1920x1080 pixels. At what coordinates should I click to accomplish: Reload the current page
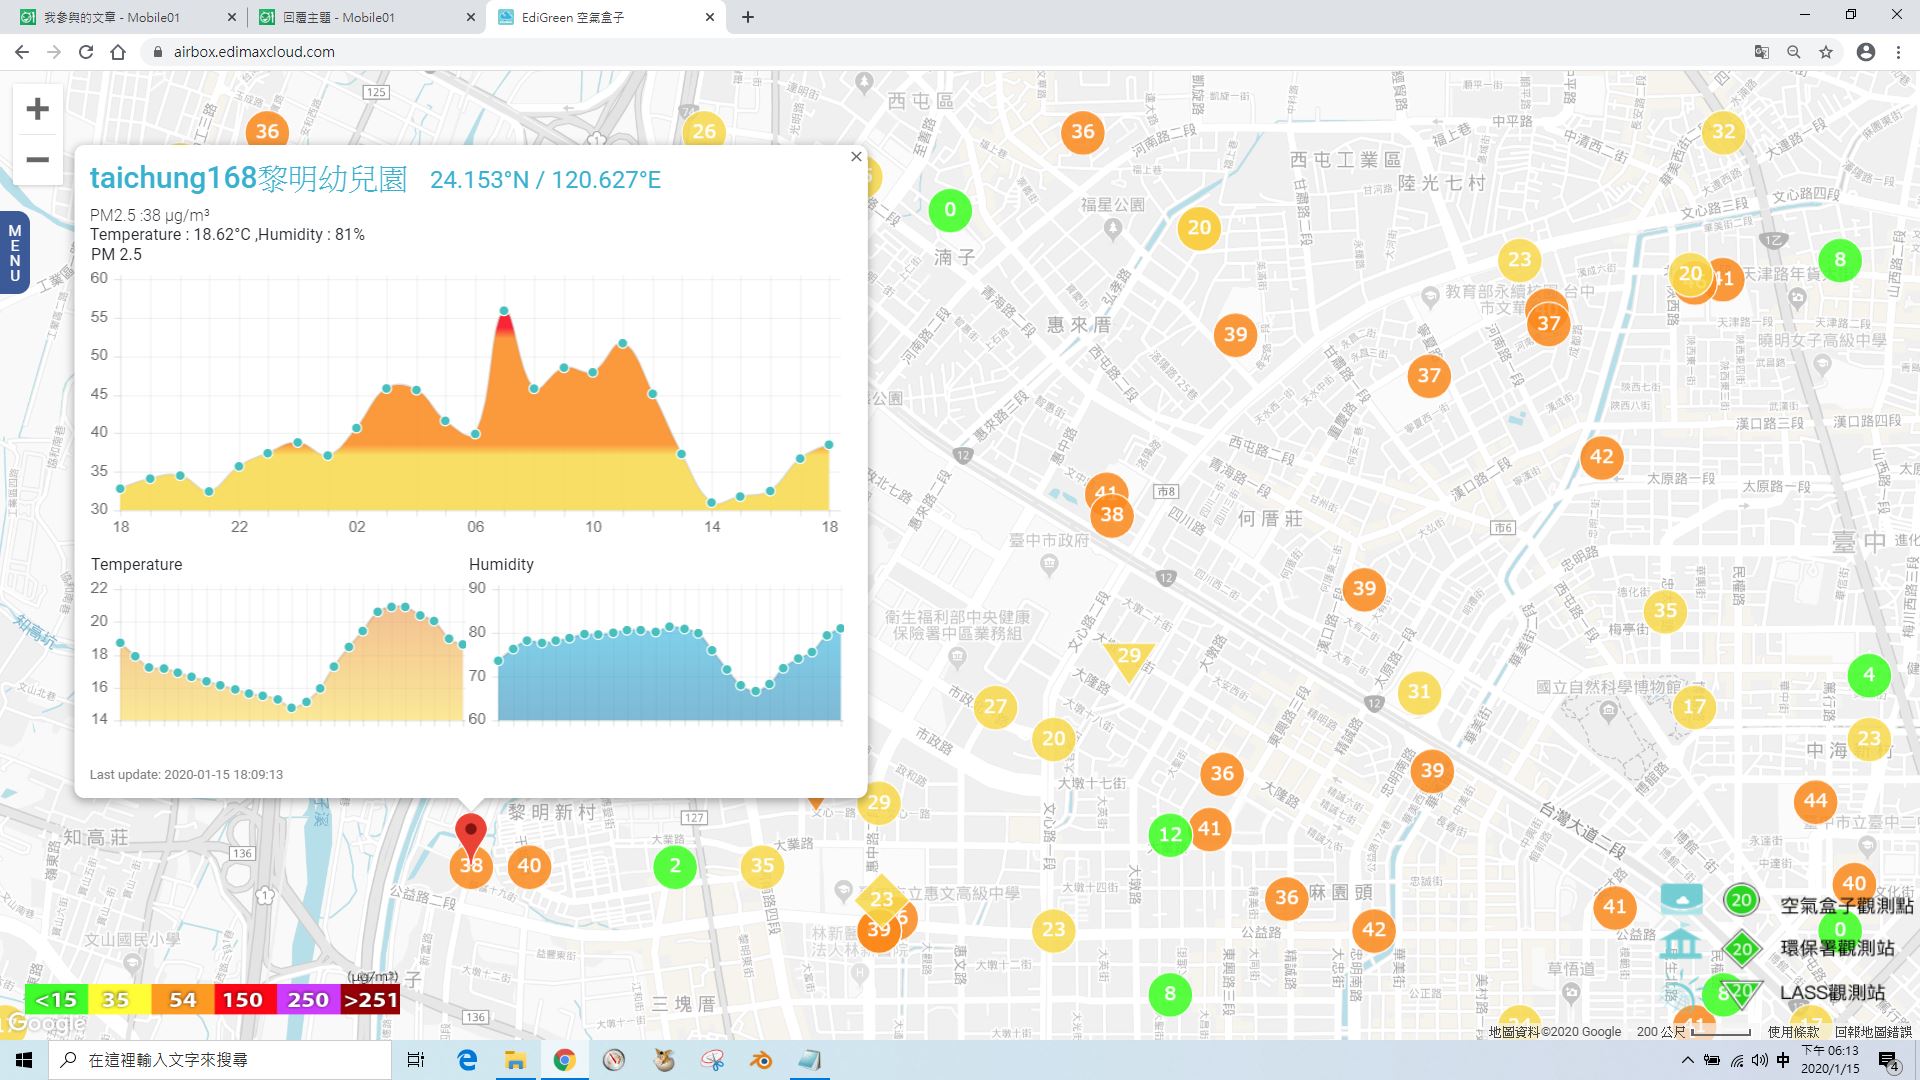click(x=86, y=52)
